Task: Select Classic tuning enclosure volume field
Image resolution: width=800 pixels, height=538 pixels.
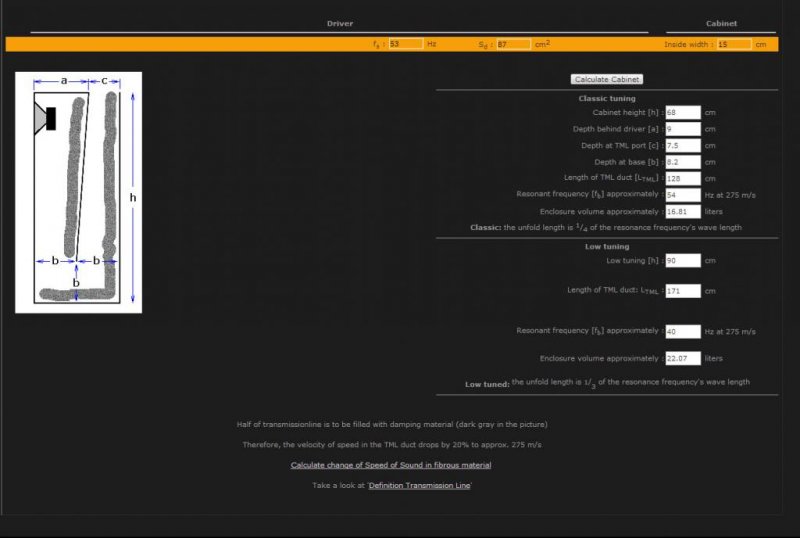Action: pos(682,211)
